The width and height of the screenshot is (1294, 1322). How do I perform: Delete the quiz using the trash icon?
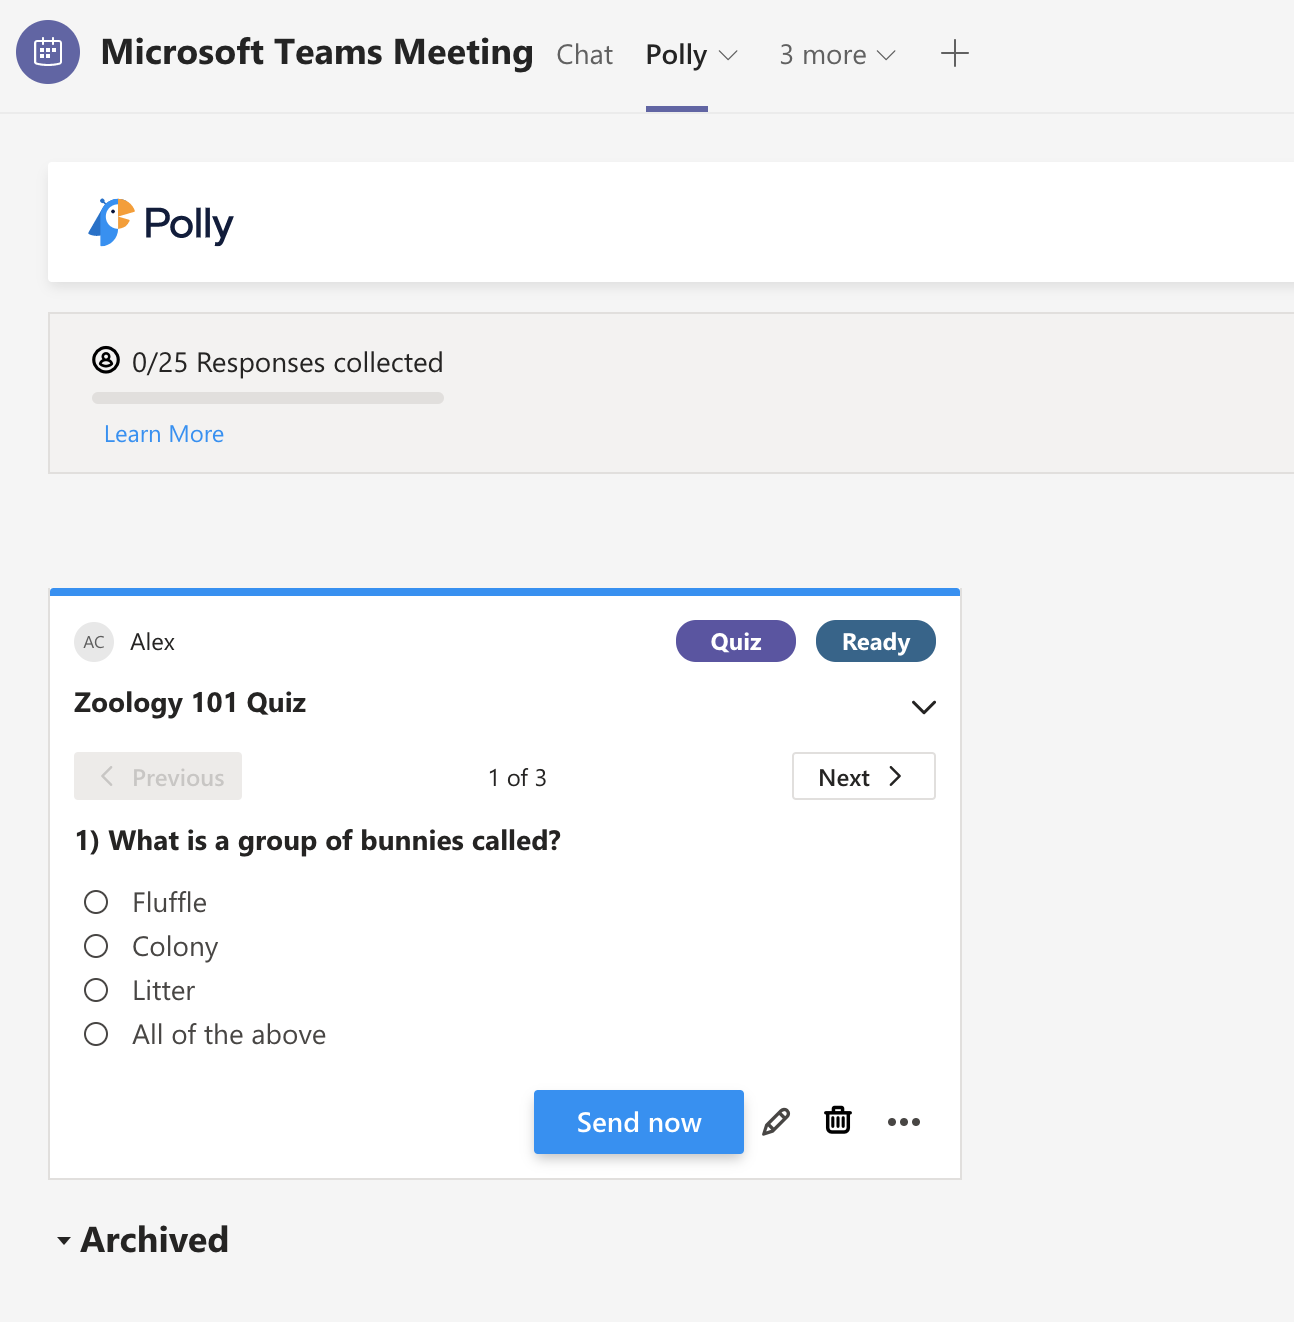[837, 1121]
